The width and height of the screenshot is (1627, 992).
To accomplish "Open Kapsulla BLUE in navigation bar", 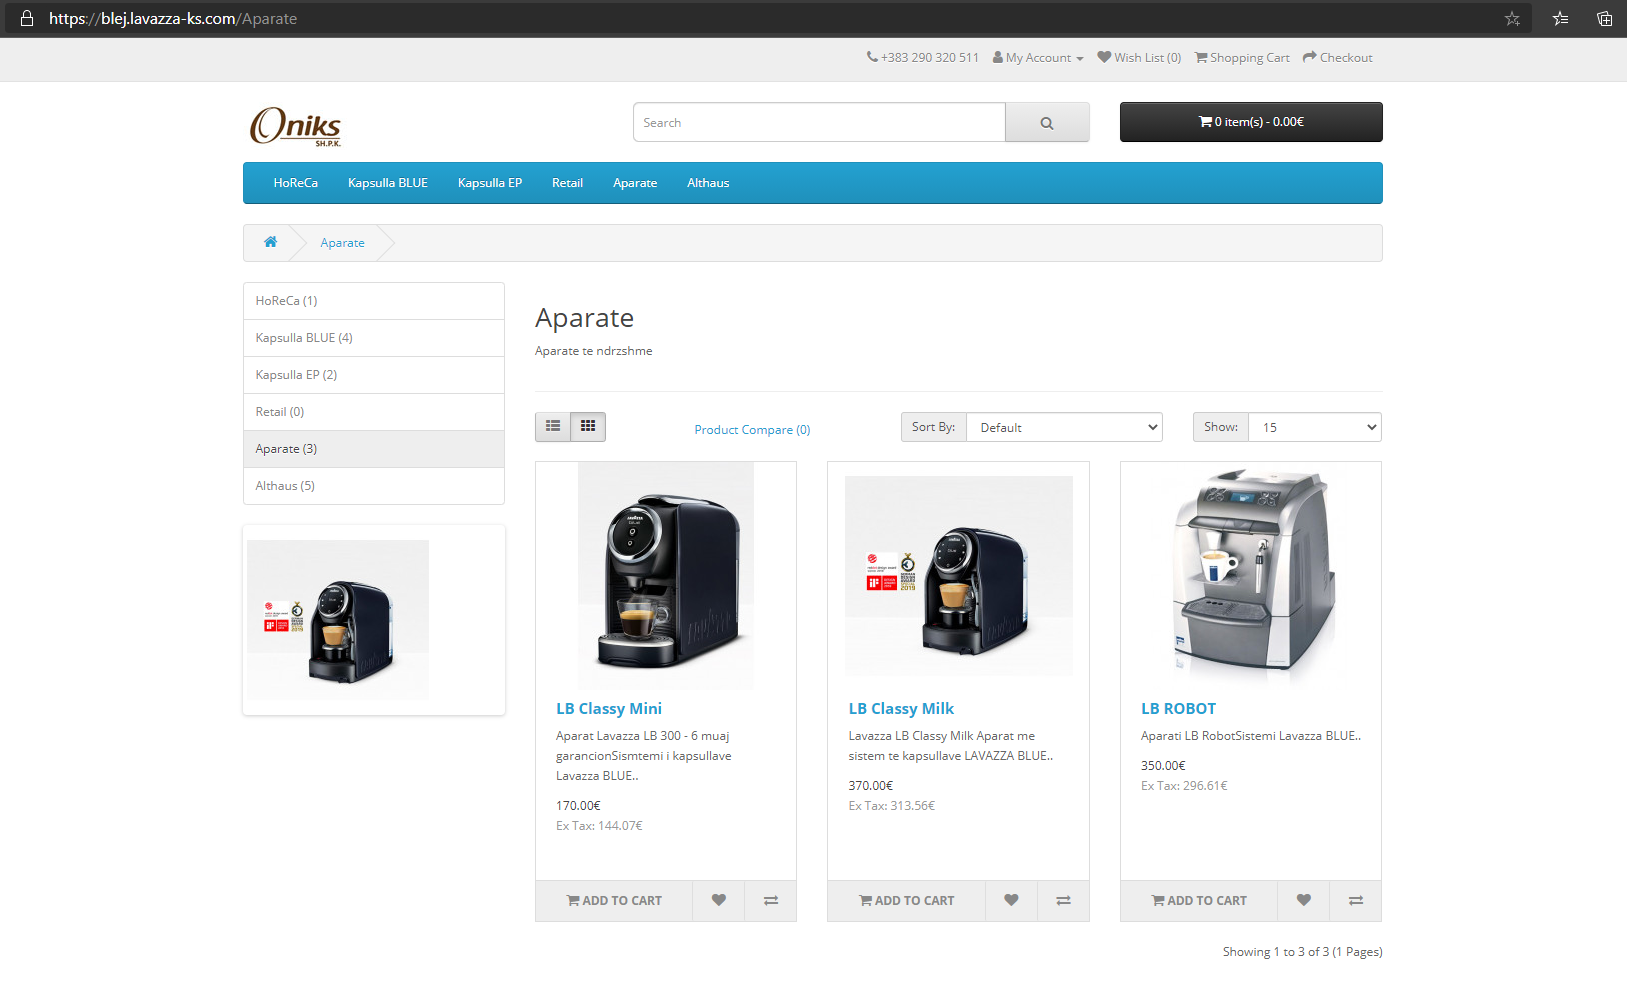I will point(388,183).
